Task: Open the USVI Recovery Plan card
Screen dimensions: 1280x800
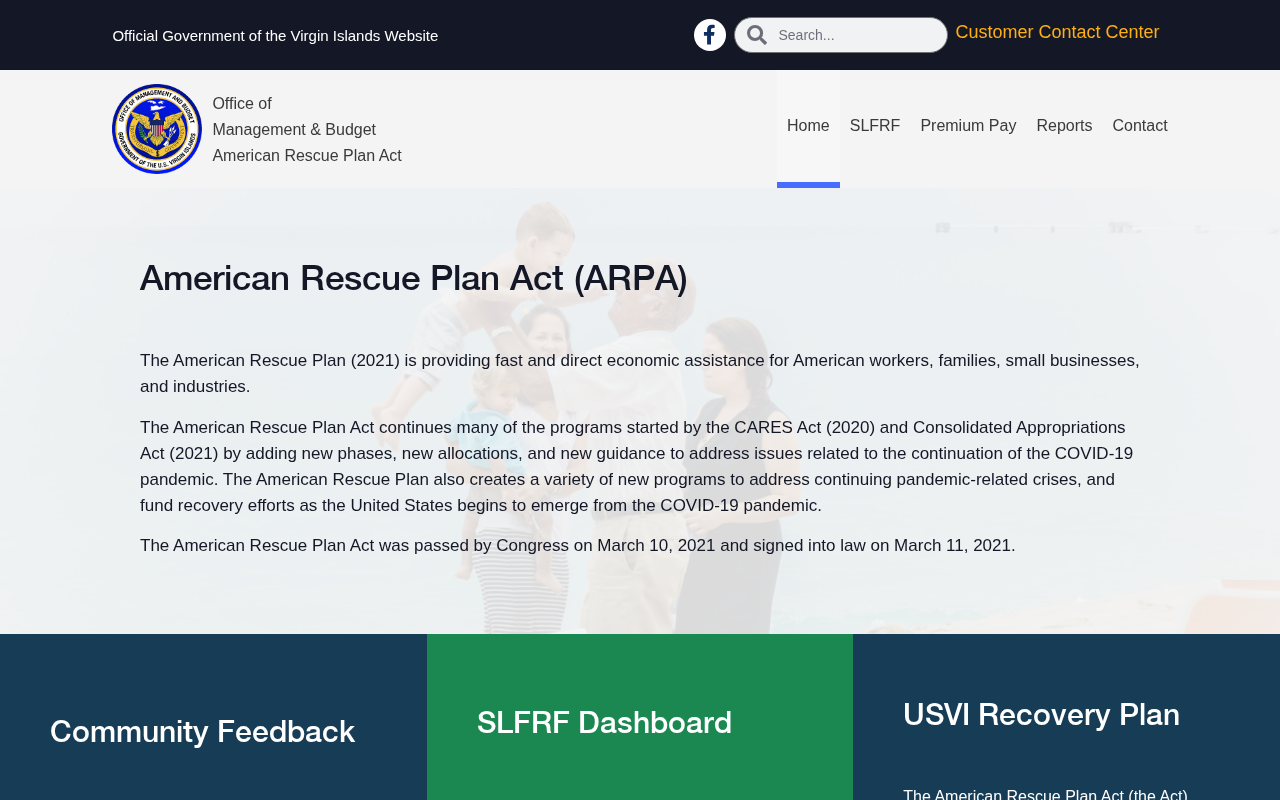Action: pyautogui.click(x=1041, y=715)
